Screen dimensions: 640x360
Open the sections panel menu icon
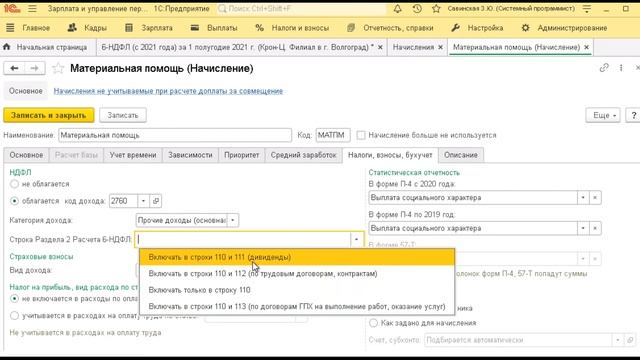point(10,28)
